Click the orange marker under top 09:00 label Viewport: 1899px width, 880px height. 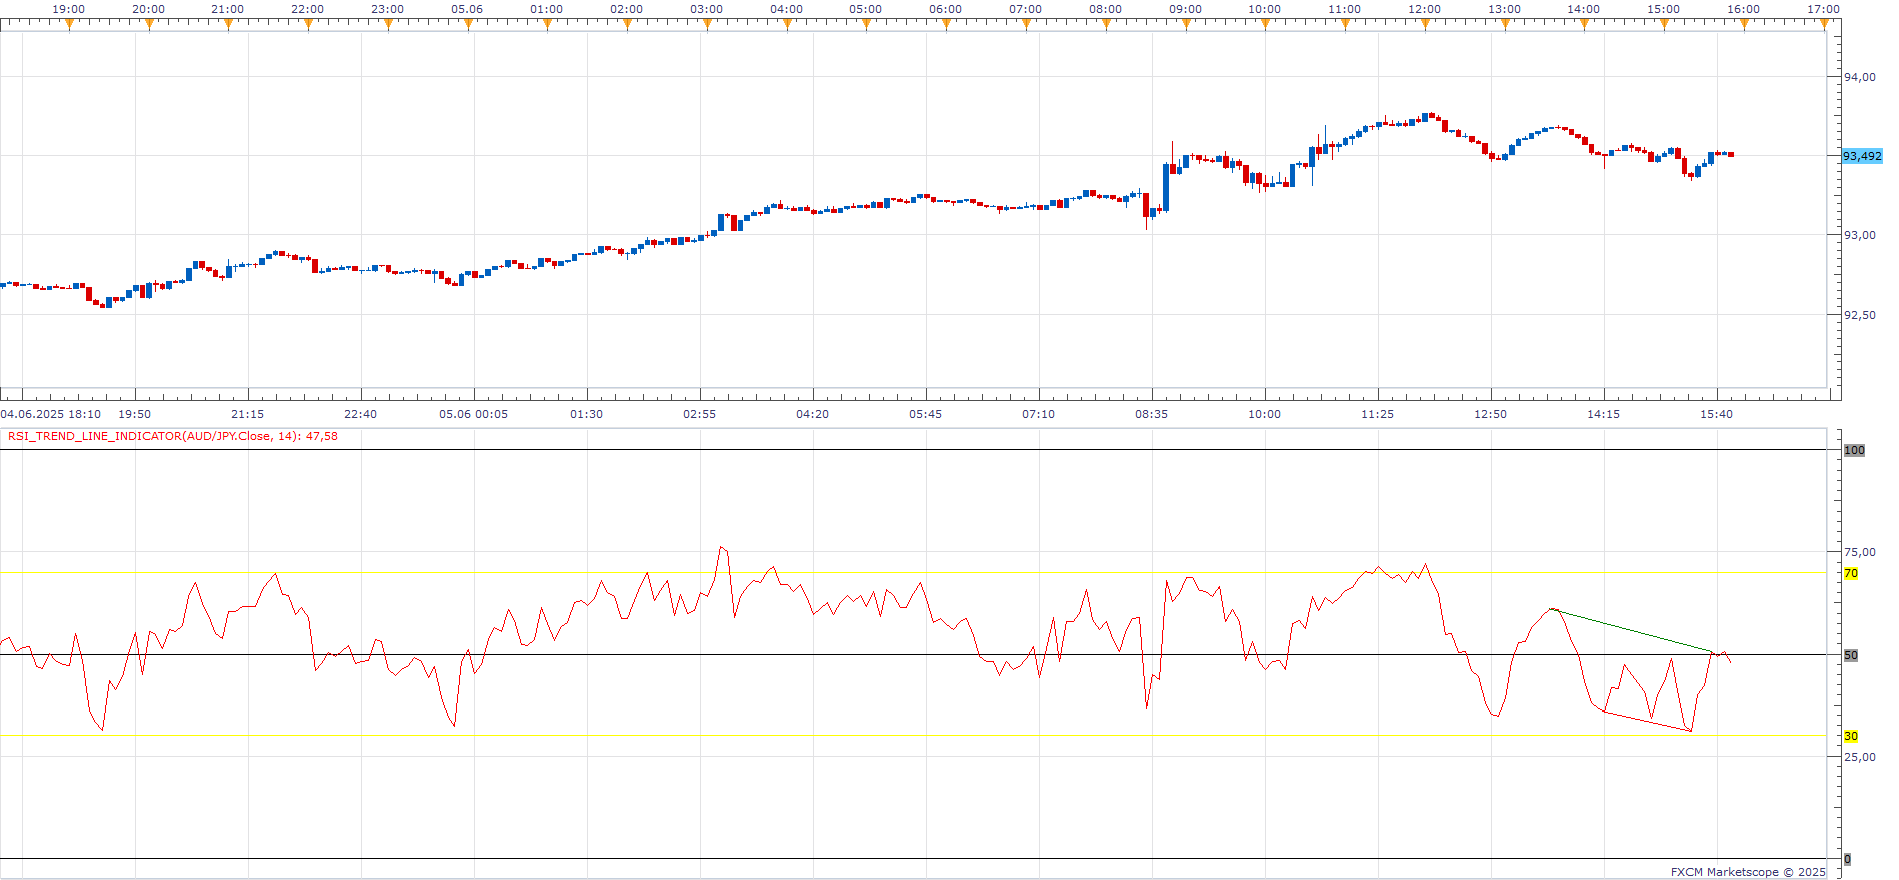[x=1186, y=25]
